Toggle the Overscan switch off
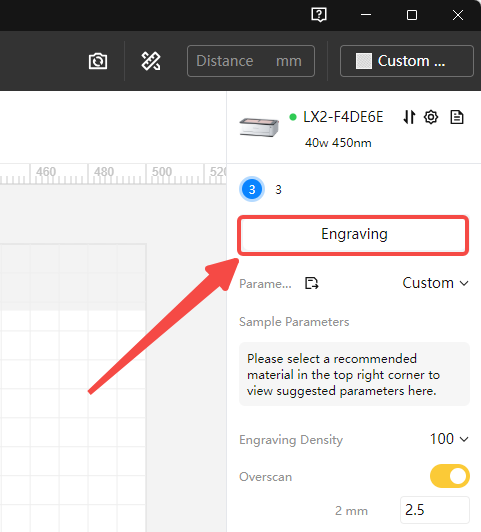The image size is (481, 532). pyautogui.click(x=450, y=476)
